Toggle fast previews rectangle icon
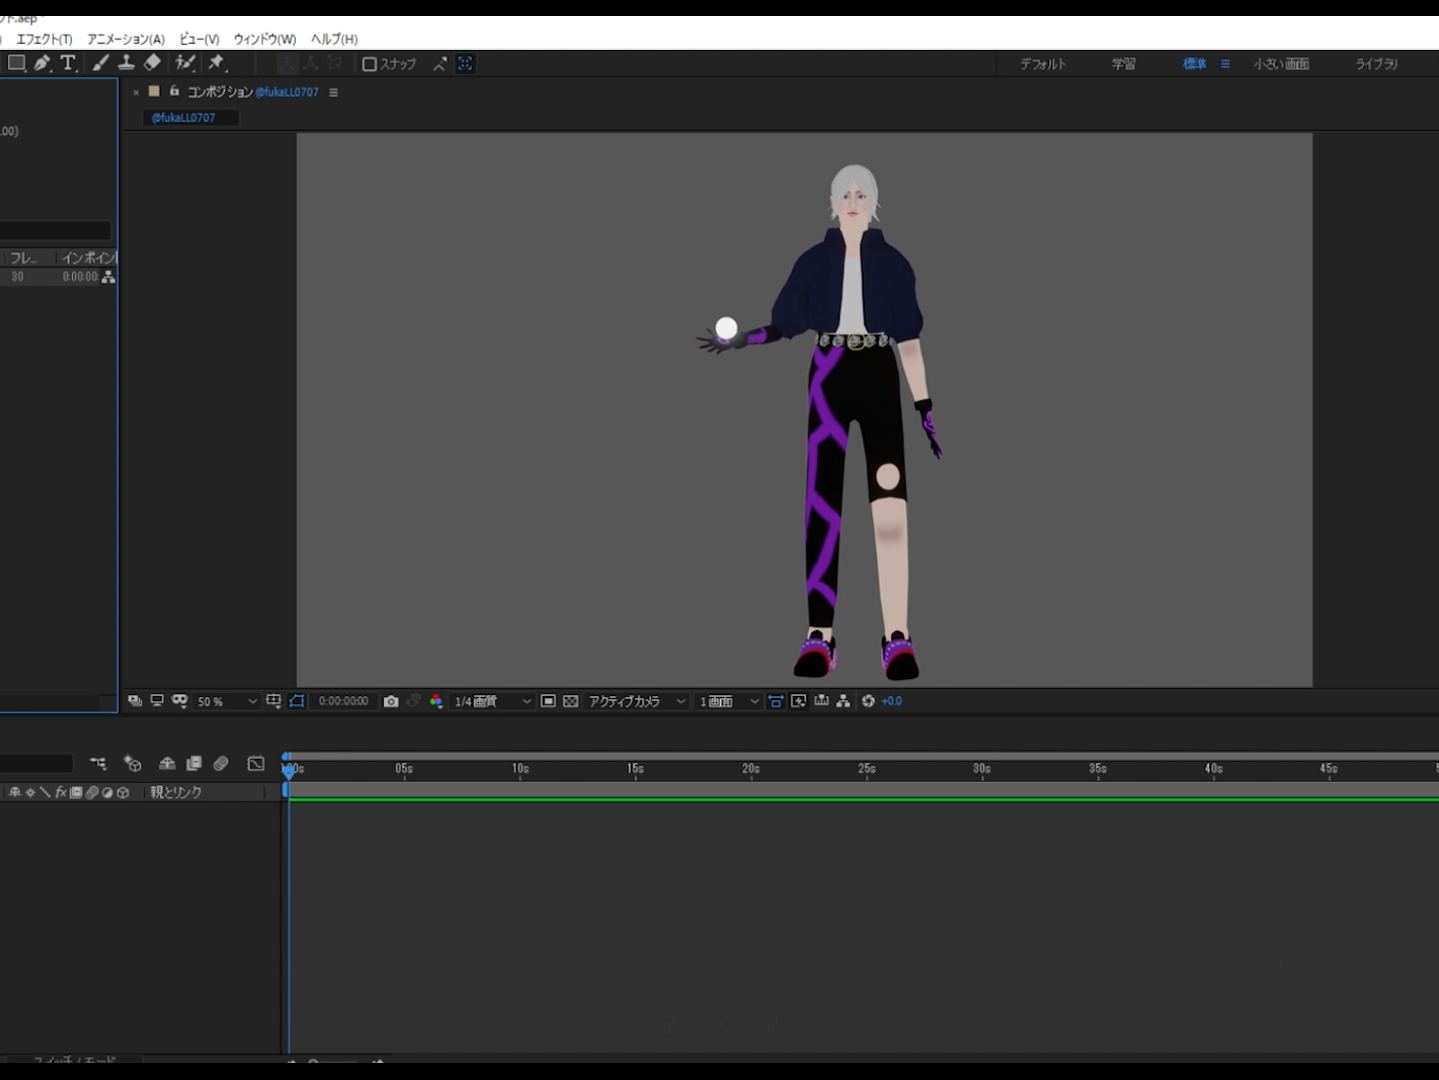Image resolution: width=1439 pixels, height=1080 pixels. (548, 701)
